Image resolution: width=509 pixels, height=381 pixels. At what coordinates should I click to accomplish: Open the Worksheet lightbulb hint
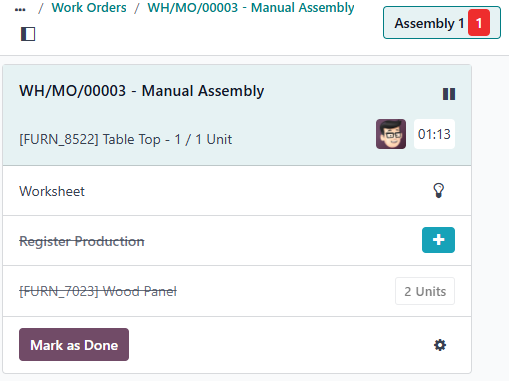pyautogui.click(x=438, y=191)
